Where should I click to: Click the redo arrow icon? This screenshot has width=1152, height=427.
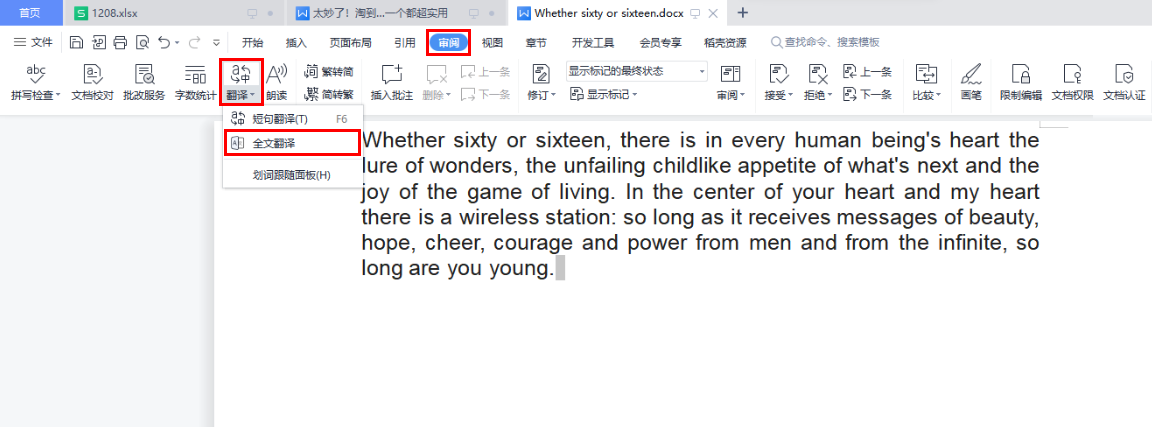click(195, 43)
